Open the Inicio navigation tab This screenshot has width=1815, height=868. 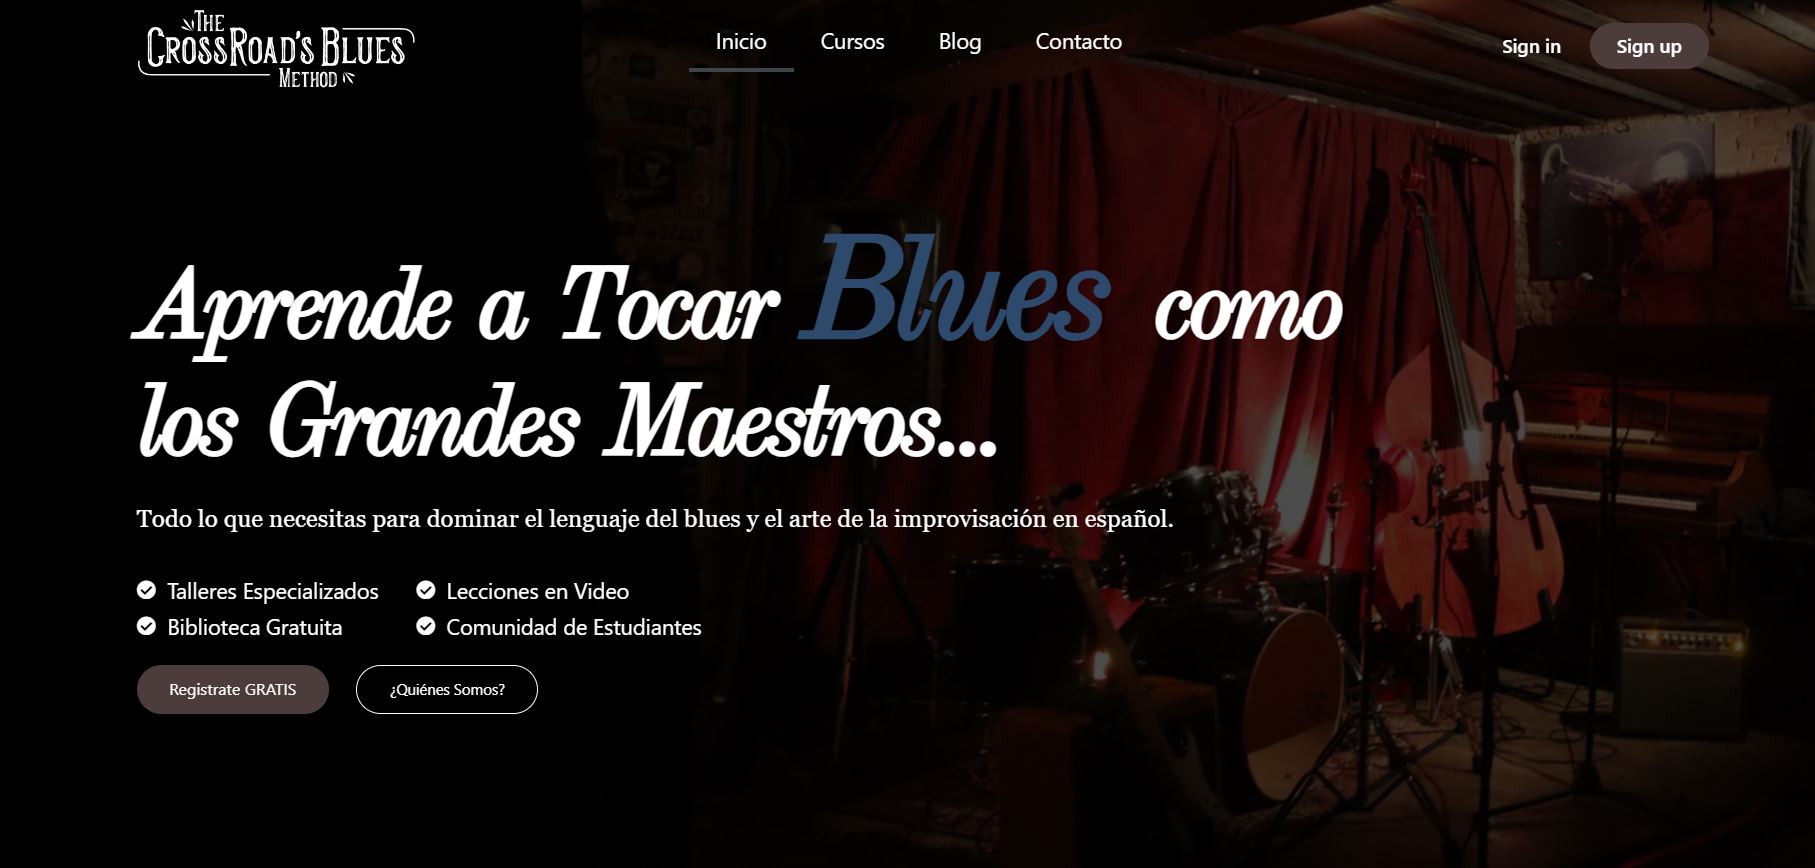(741, 42)
